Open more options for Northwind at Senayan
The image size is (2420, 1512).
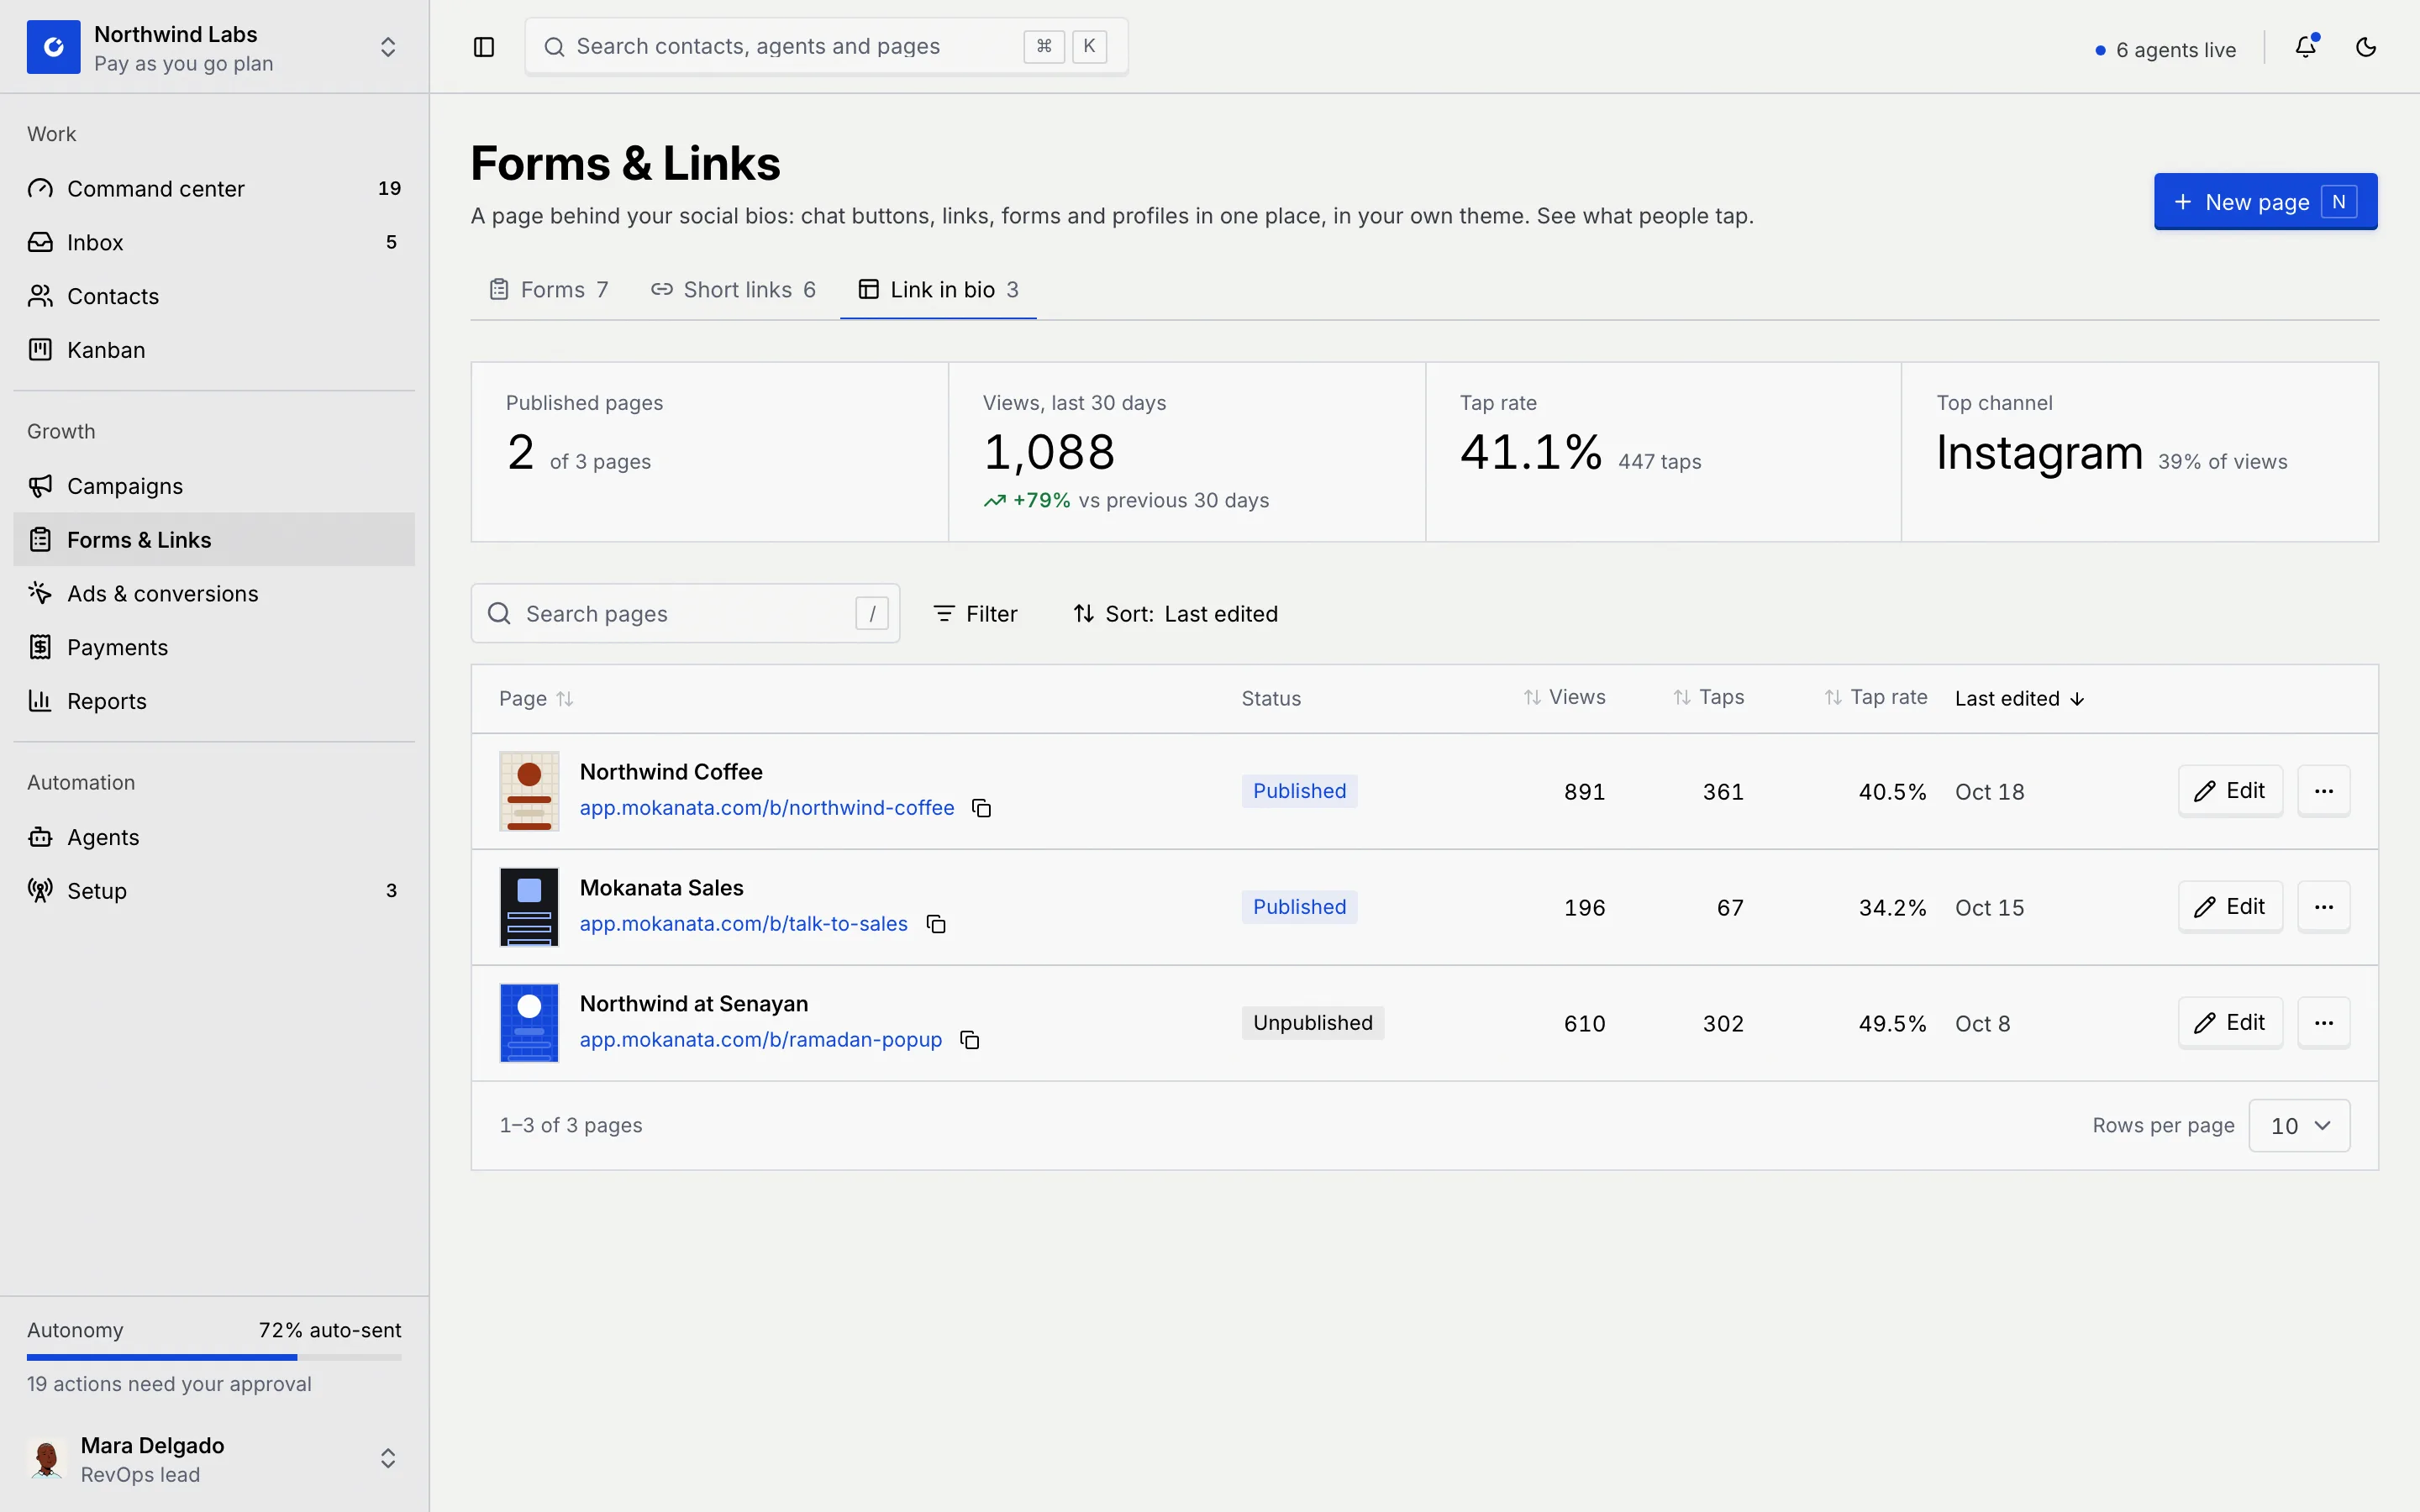click(x=2324, y=1023)
